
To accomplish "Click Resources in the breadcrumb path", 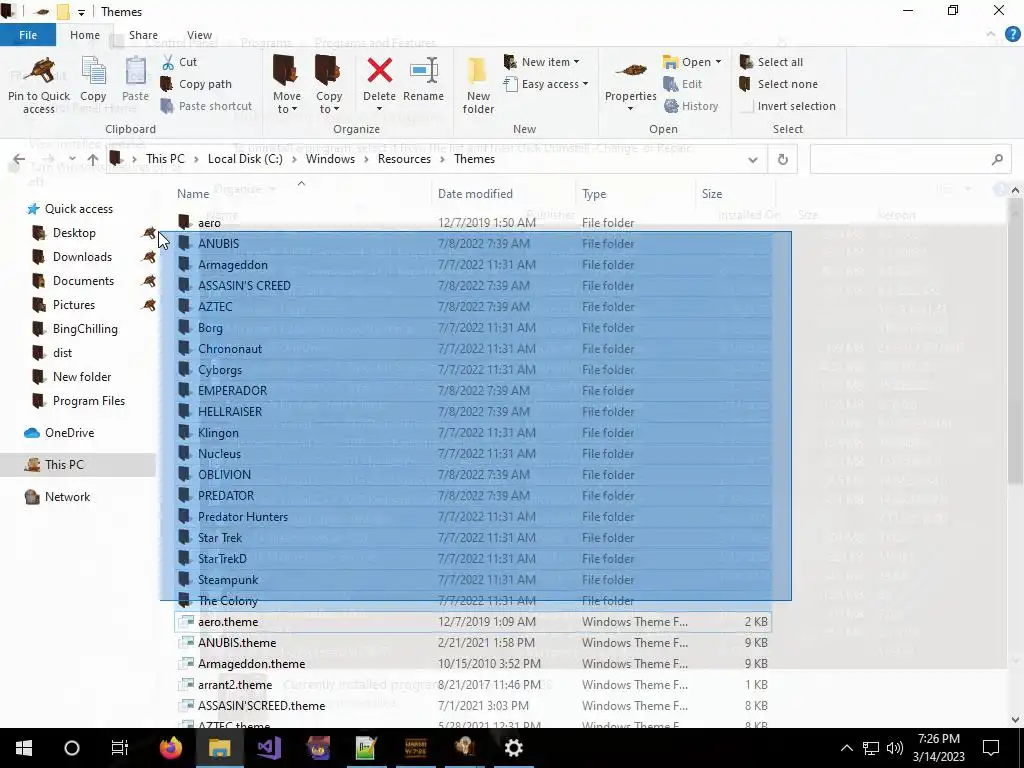I will 404,159.
